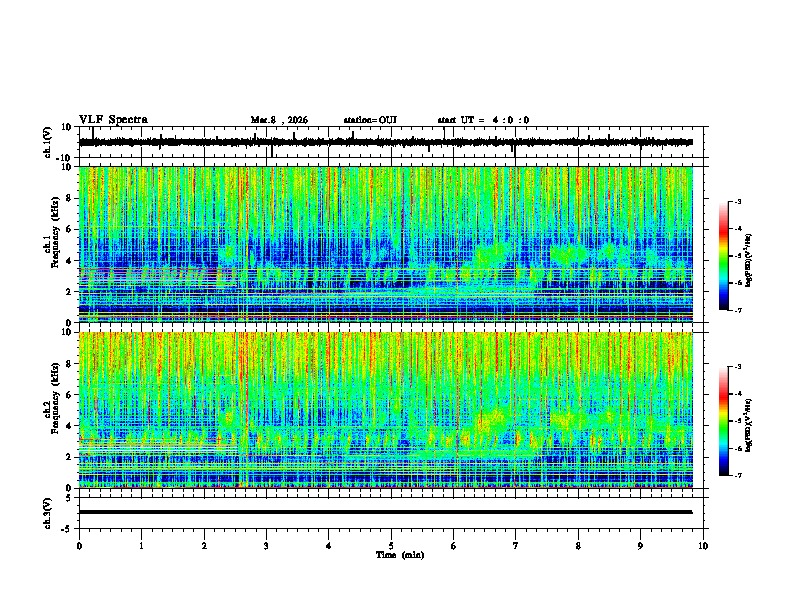Image resolution: width=792 pixels, height=612 pixels.
Task: Click the log(PSD) label beside ch.2 colorbar
Action: (x=749, y=425)
